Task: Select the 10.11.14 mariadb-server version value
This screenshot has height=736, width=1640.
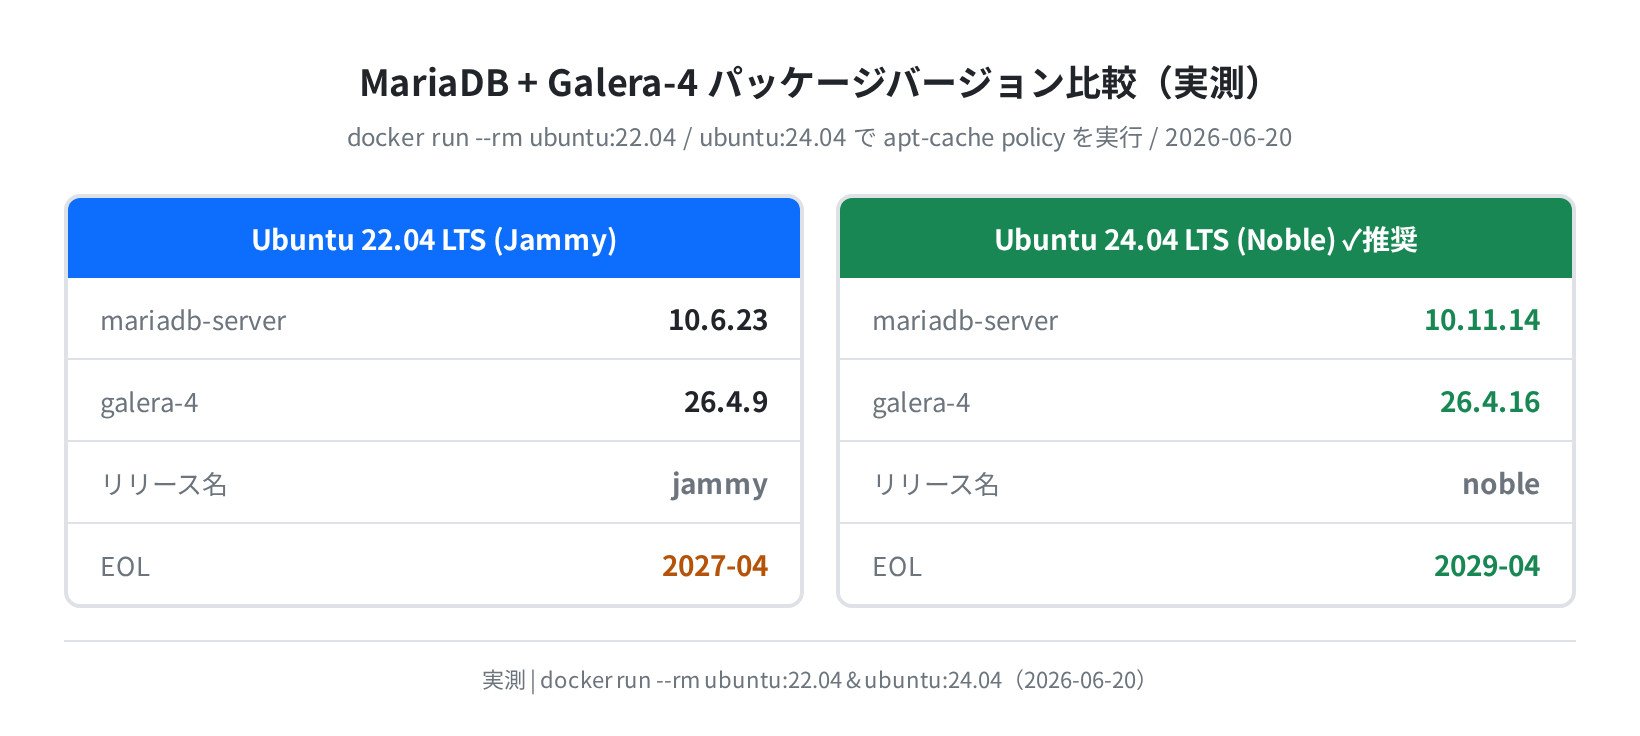Action: (x=1482, y=320)
